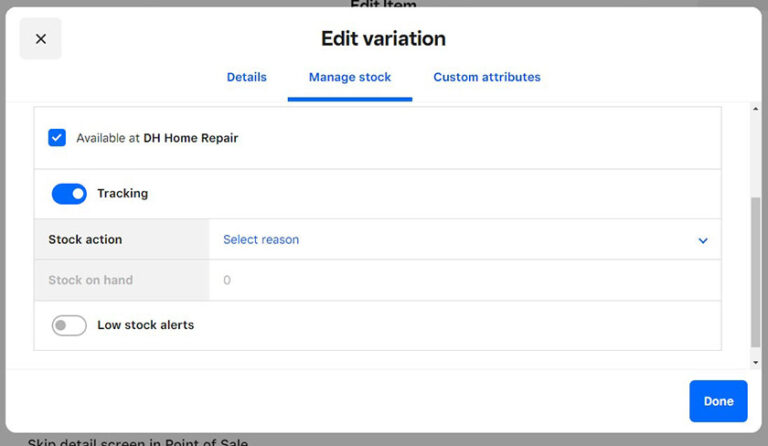Image resolution: width=768 pixels, height=446 pixels.
Task: Enable the Low stock alerts toggle
Action: point(69,325)
